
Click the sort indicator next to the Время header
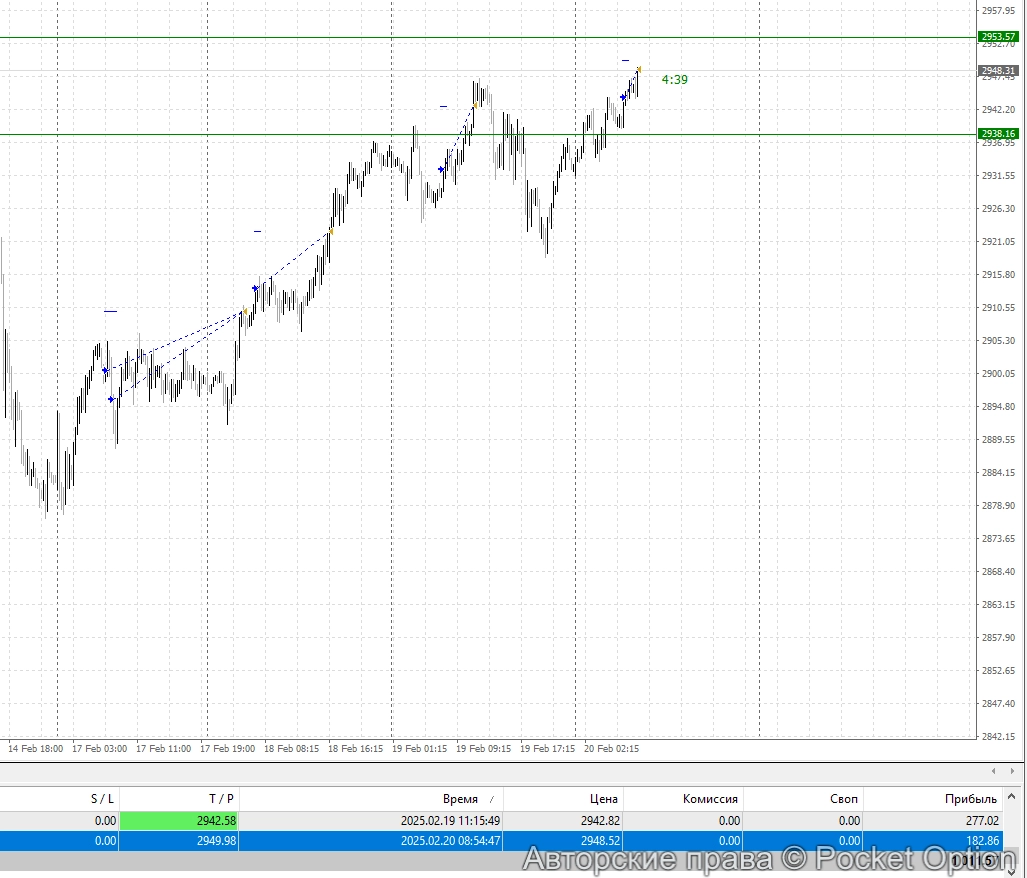494,798
